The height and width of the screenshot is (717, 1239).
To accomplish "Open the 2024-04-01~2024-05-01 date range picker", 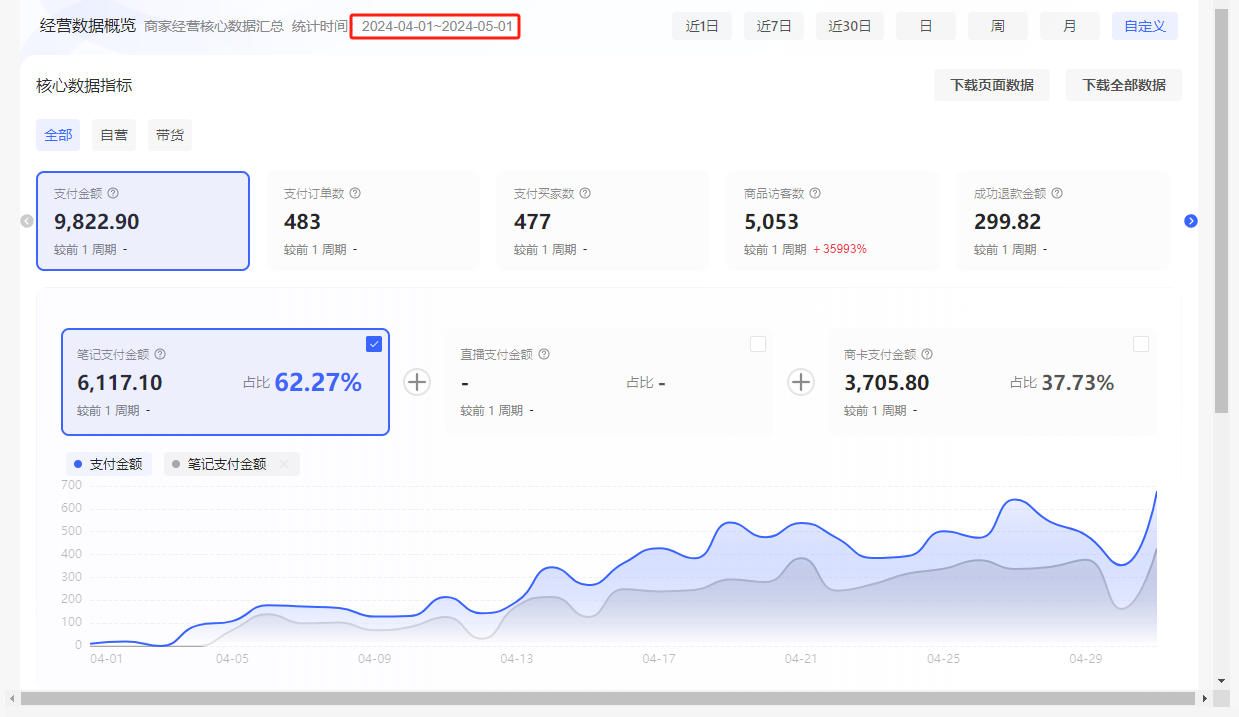I will (x=436, y=26).
